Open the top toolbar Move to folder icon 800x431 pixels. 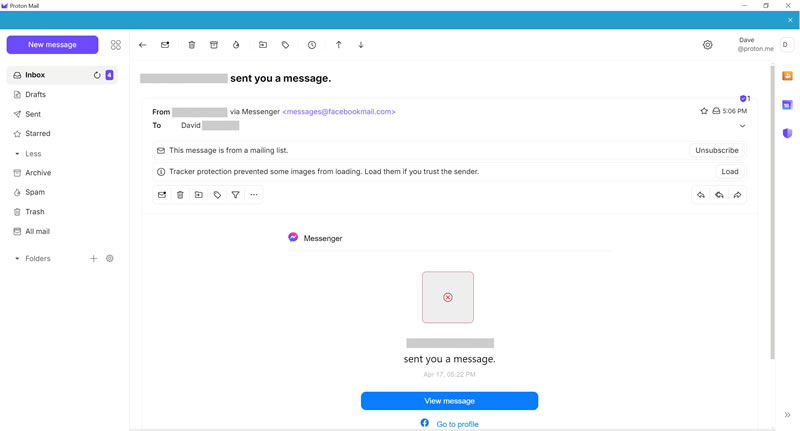coord(263,45)
